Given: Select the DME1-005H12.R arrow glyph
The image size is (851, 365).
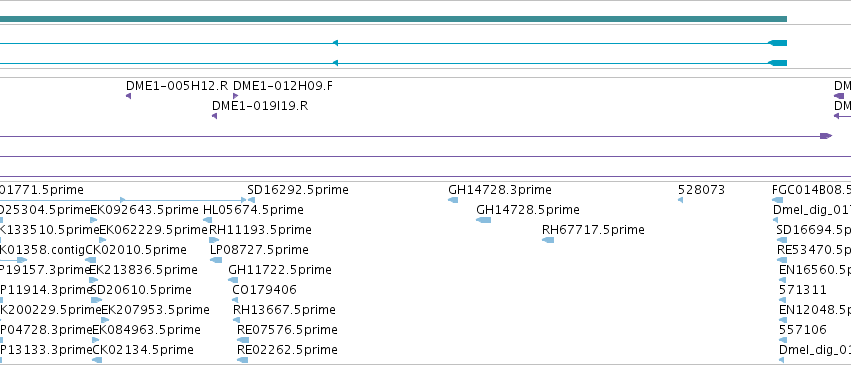Looking at the screenshot, I should 128,96.
